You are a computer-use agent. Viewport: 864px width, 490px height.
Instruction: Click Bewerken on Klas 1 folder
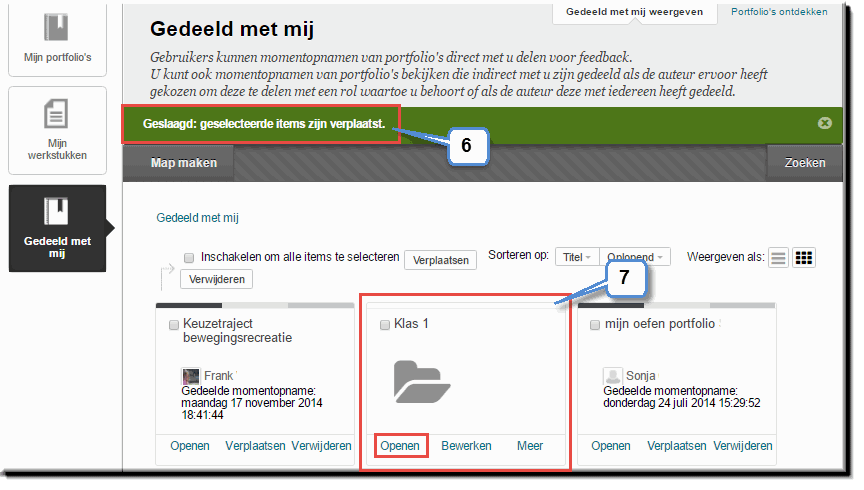(466, 445)
